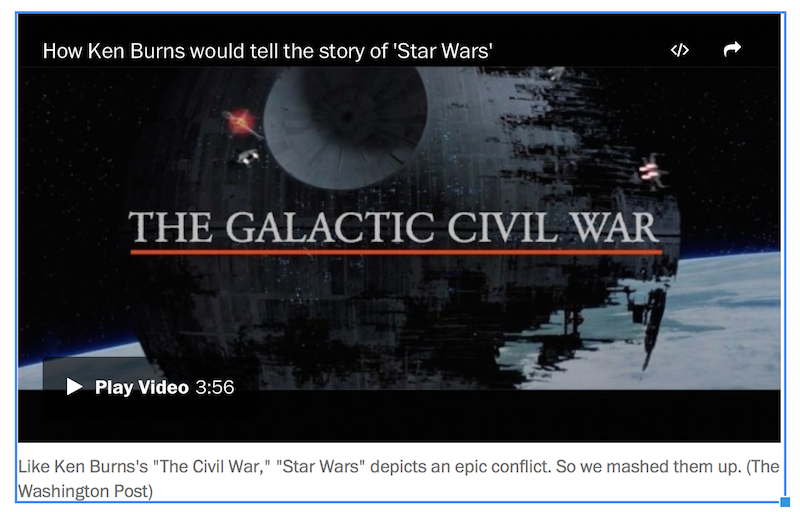Click the white play triangle icon

(x=74, y=387)
